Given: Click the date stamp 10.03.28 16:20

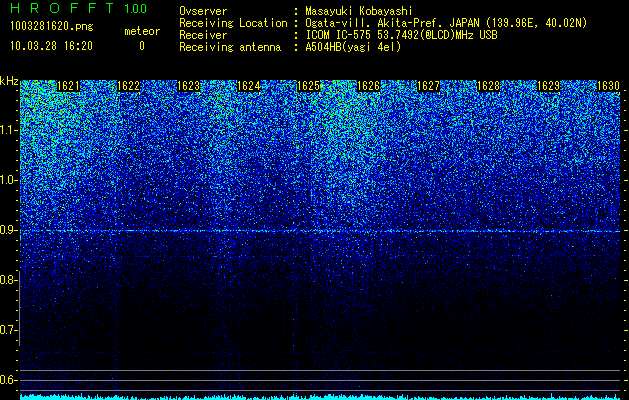Looking at the screenshot, I should tap(51, 46).
